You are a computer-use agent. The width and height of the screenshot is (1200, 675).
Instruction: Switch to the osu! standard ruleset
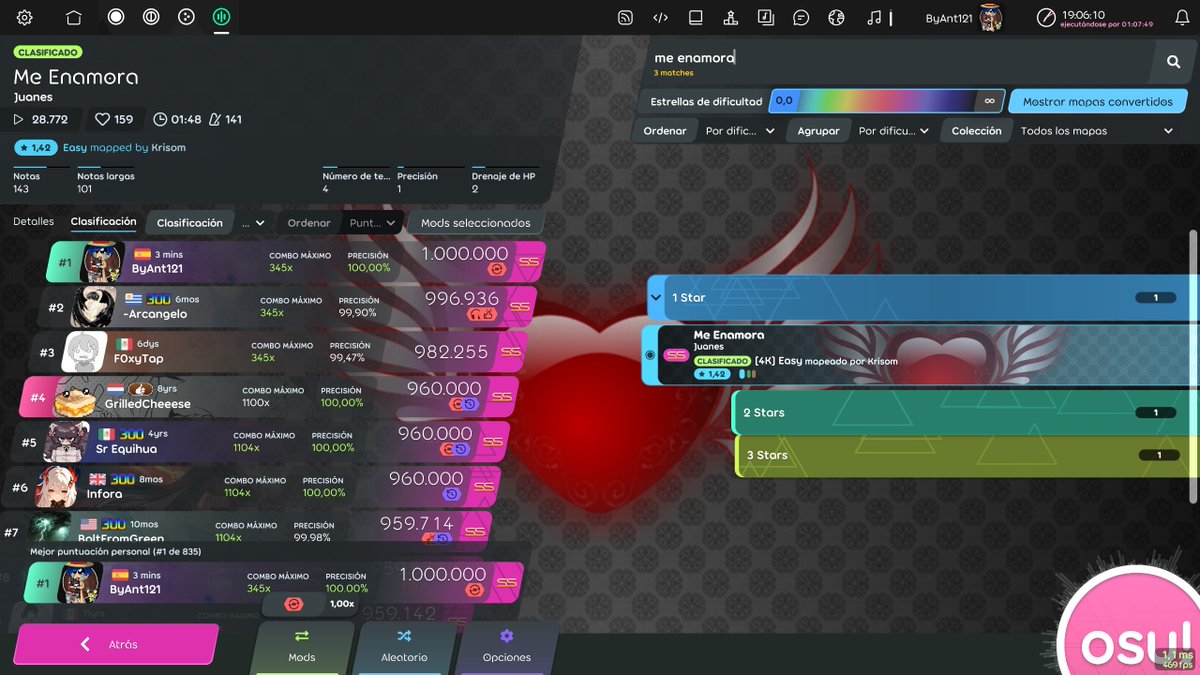pos(116,17)
